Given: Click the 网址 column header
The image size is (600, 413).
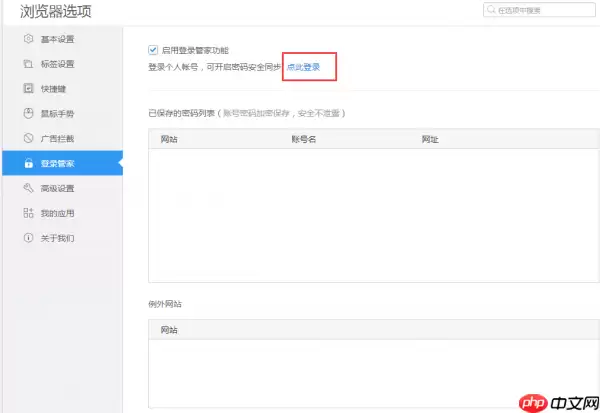Looking at the screenshot, I should pyautogui.click(x=430, y=139).
